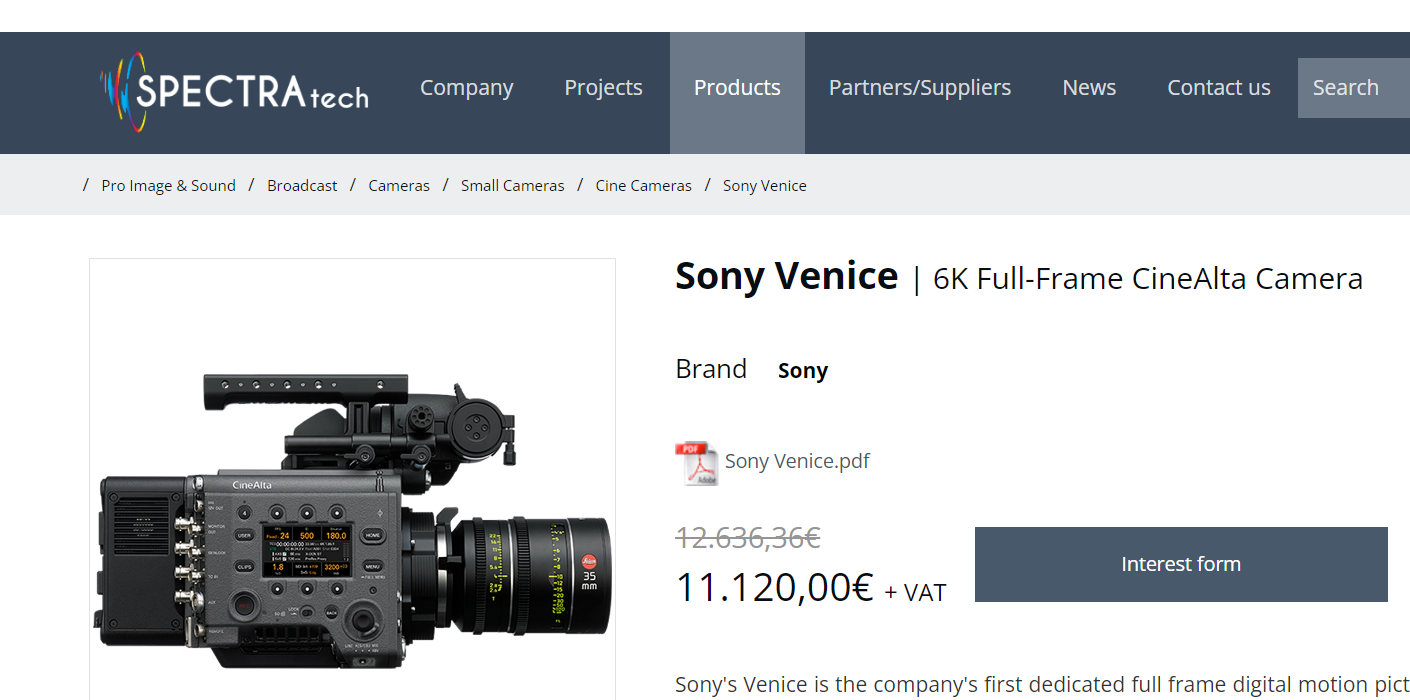Click the SPECTRAtech logo
1410x700 pixels.
click(235, 91)
